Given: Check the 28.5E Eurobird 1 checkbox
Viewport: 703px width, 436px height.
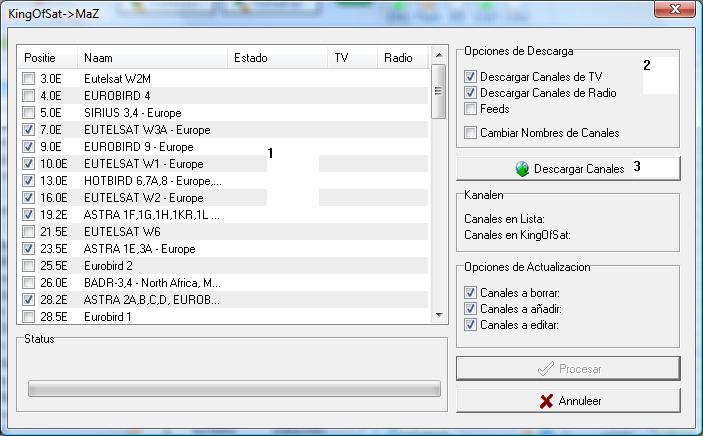Looking at the screenshot, I should (28, 317).
